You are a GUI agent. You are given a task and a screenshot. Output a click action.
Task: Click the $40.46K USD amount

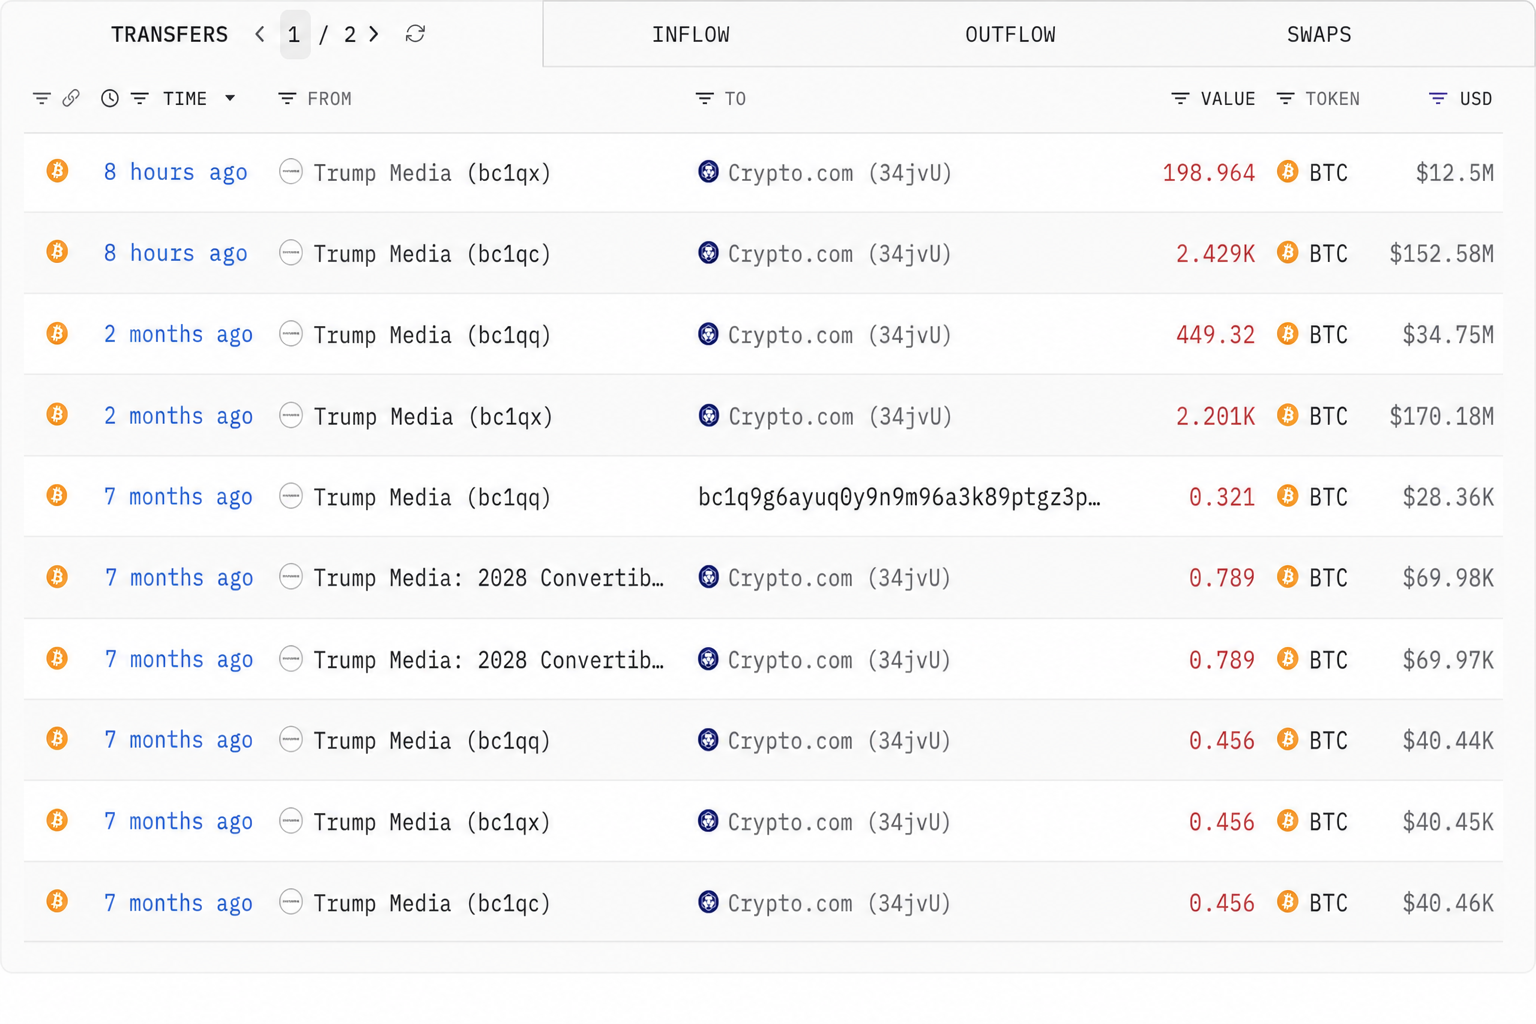point(1448,903)
